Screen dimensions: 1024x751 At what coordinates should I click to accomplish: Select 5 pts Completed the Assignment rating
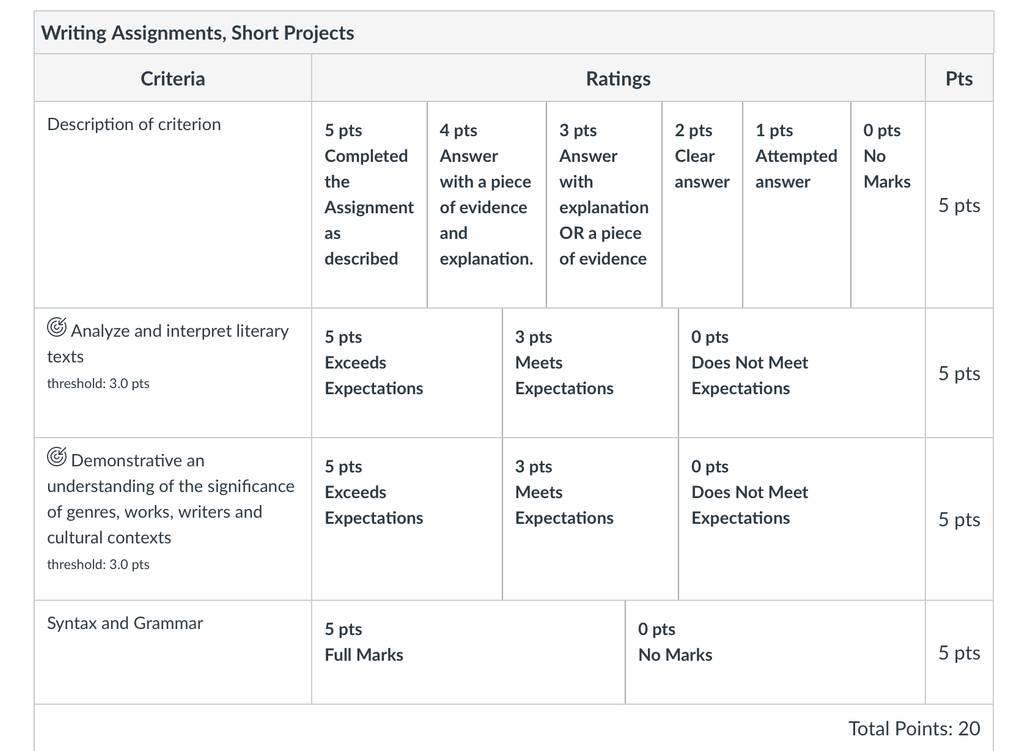370,204
